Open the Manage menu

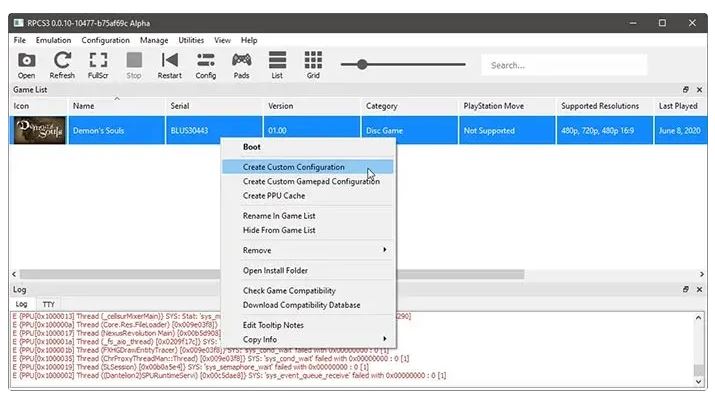click(x=154, y=40)
